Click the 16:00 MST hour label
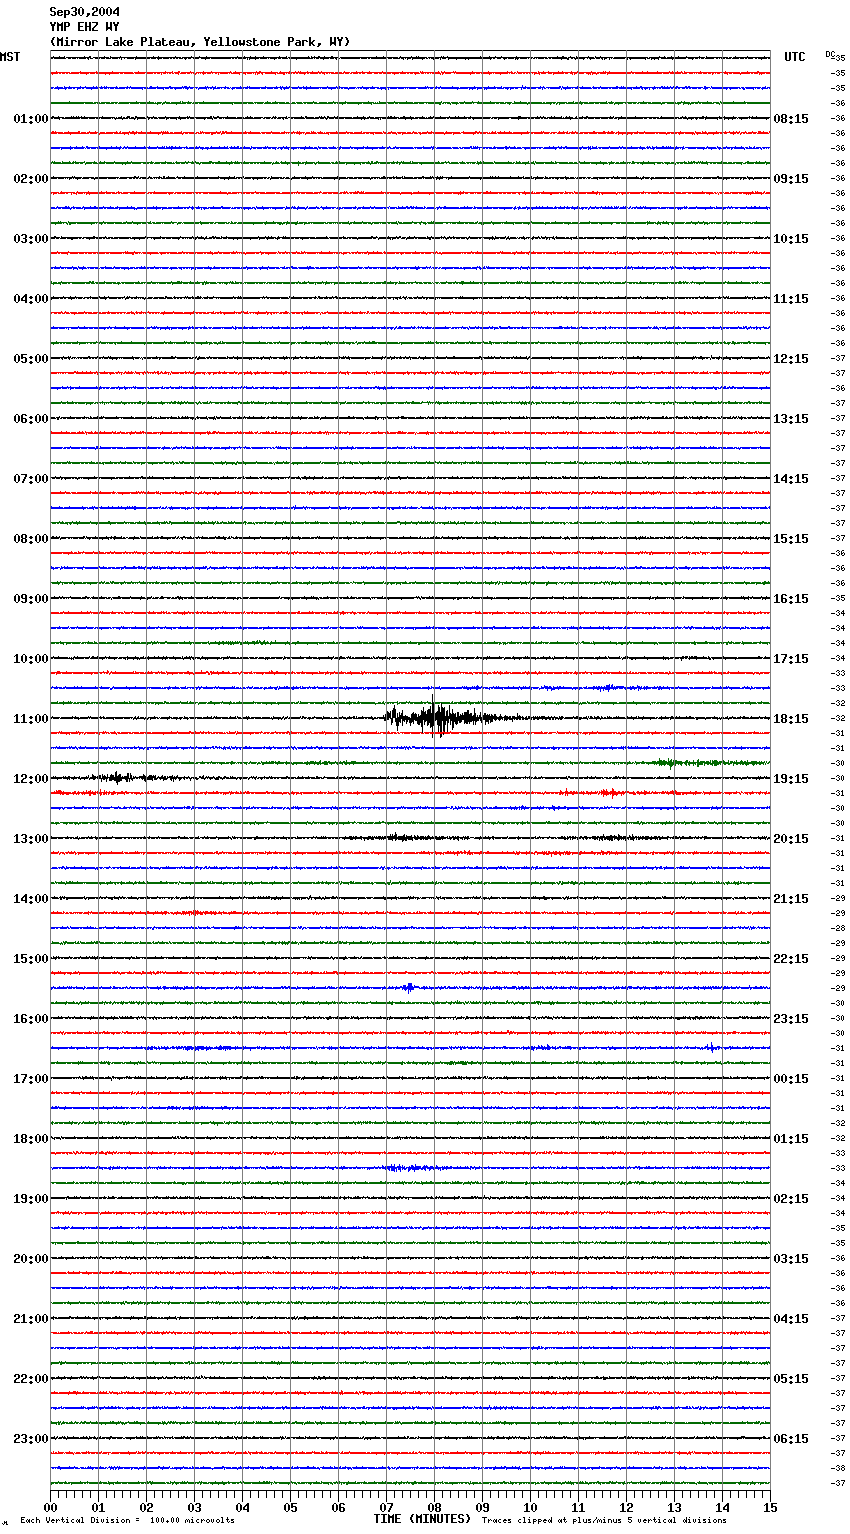850x1534 pixels. tap(30, 1019)
